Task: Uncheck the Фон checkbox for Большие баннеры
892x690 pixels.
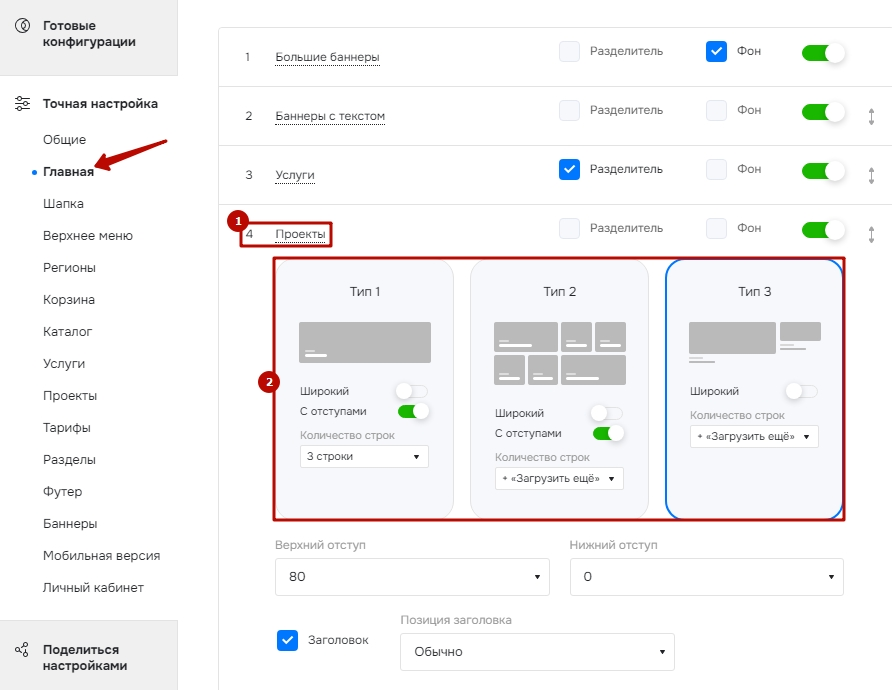Action: (716, 51)
